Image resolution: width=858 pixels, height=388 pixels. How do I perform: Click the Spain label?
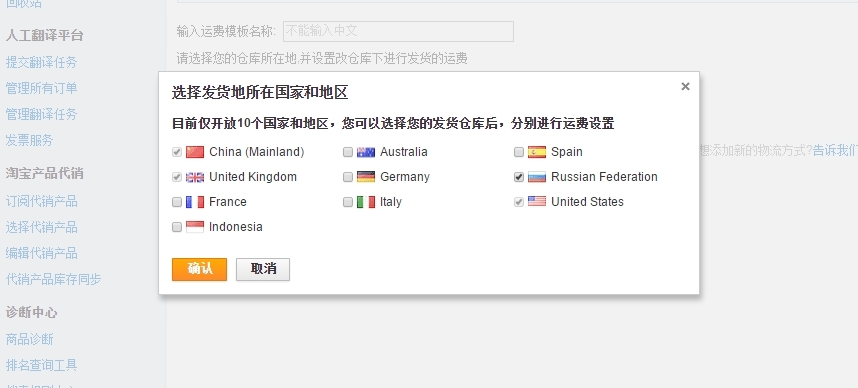[x=567, y=152]
